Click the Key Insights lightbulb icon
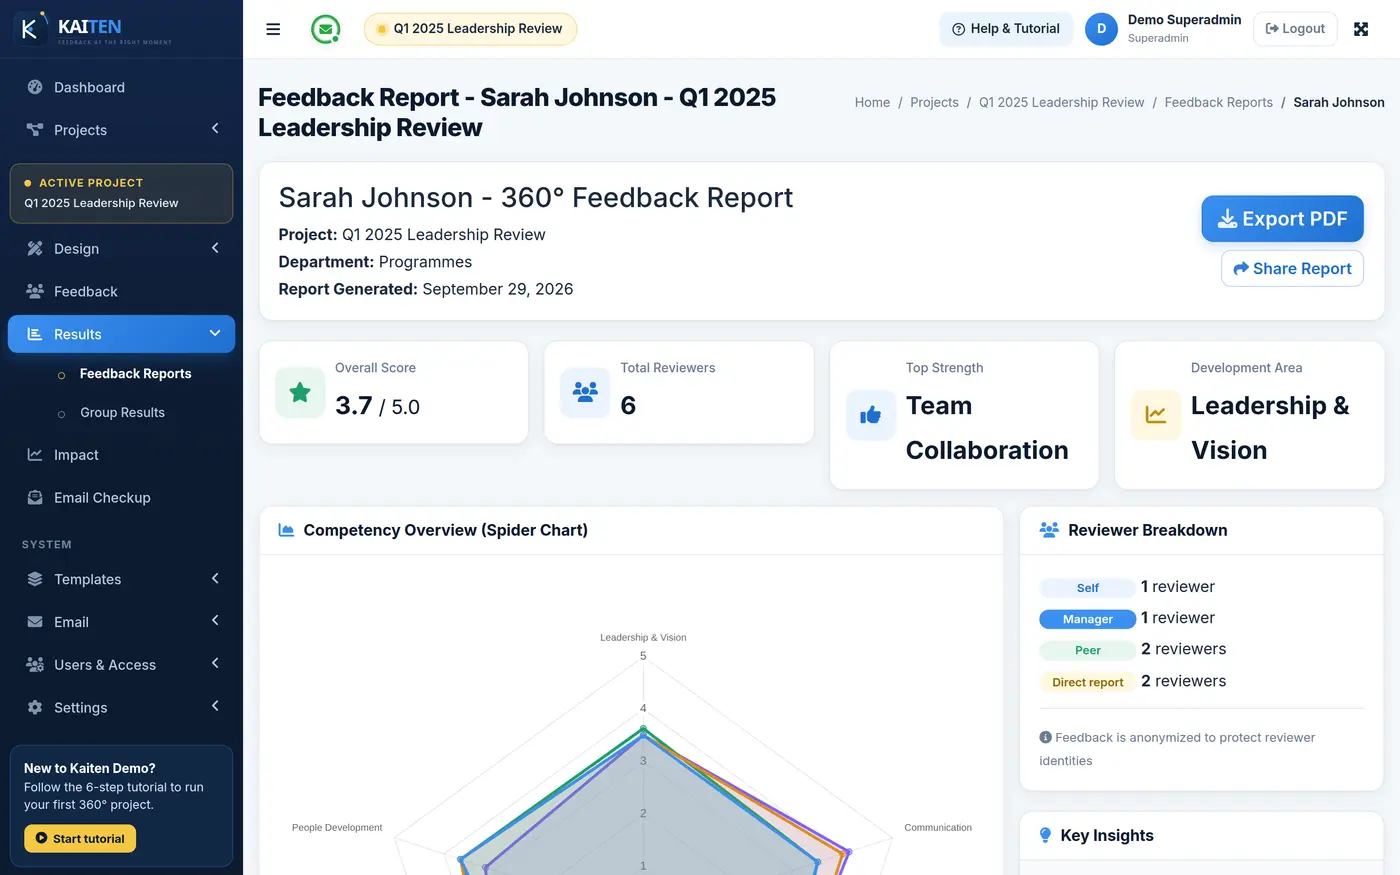The width and height of the screenshot is (1400, 875). tap(1046, 835)
